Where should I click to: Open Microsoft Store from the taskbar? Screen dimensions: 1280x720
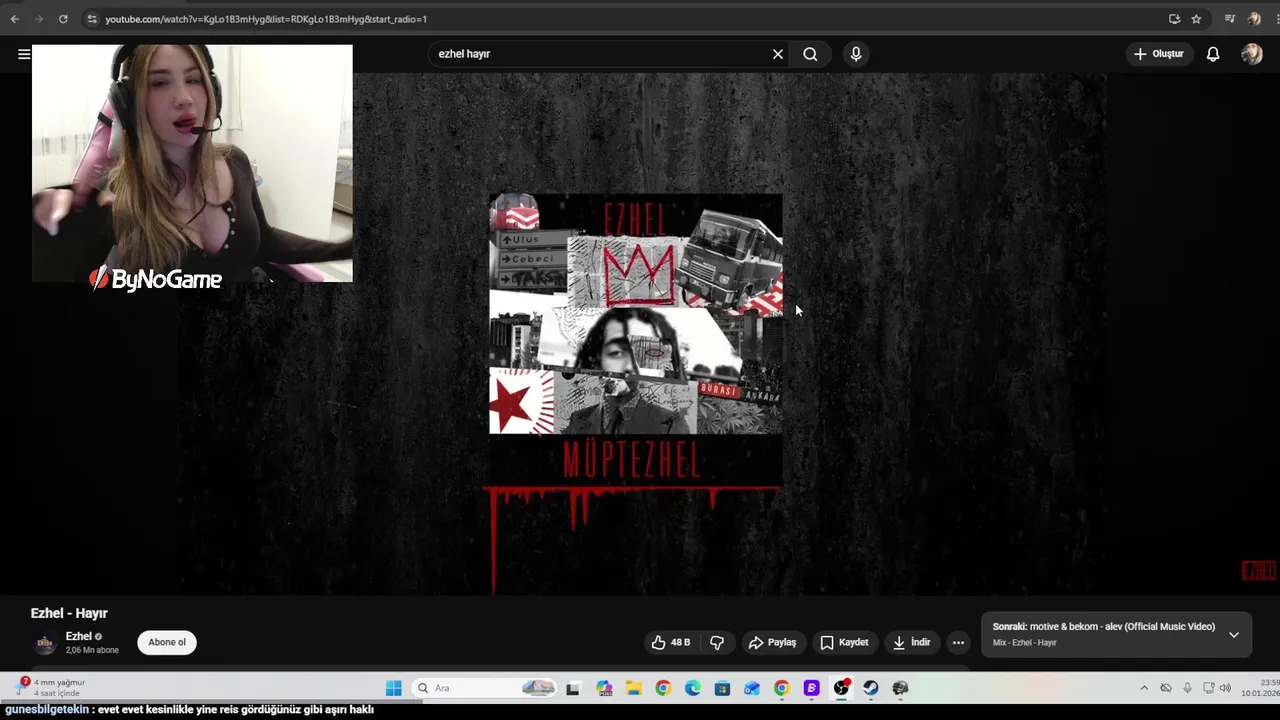click(722, 688)
